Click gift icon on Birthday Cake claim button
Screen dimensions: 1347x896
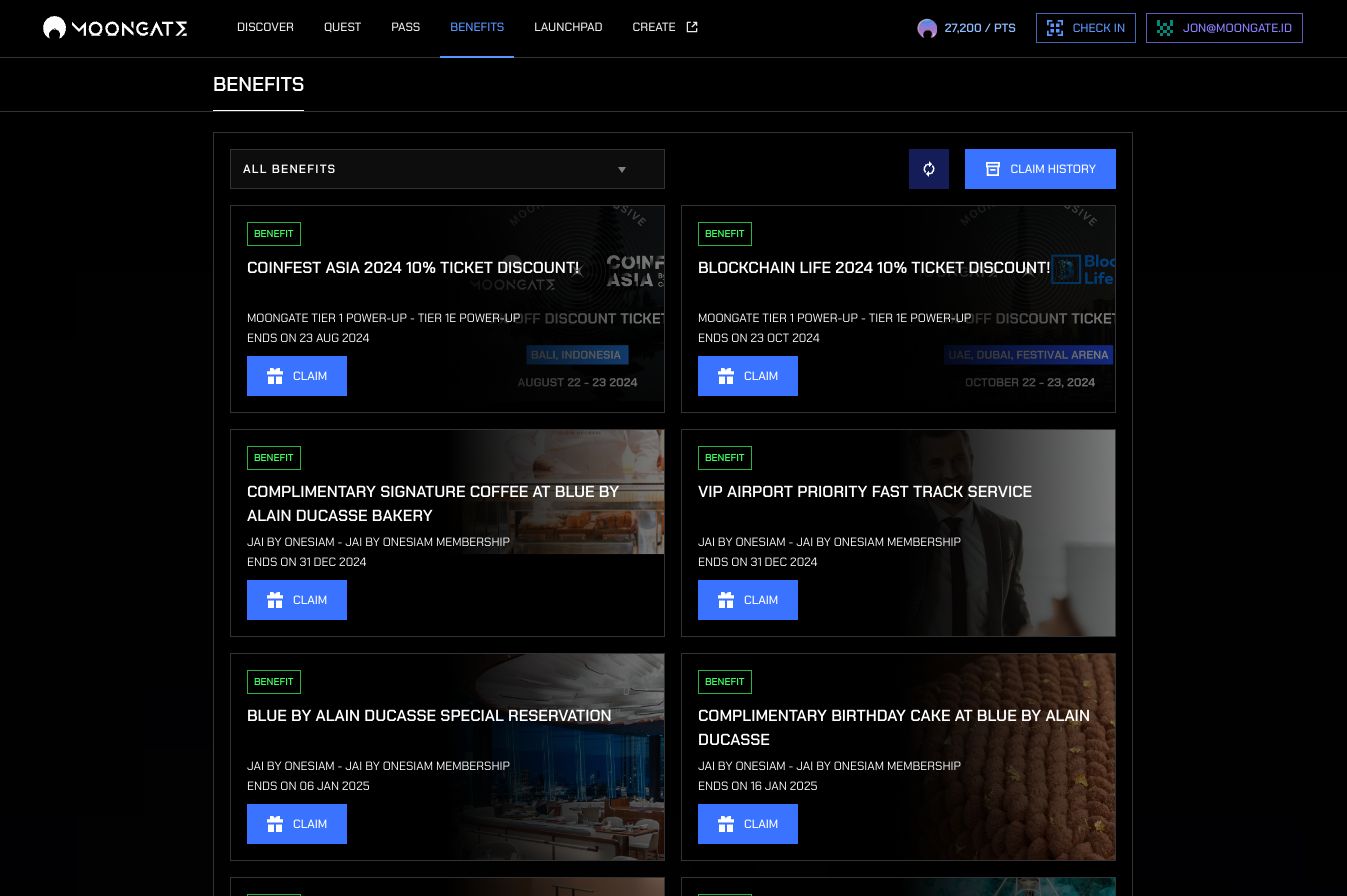point(726,824)
